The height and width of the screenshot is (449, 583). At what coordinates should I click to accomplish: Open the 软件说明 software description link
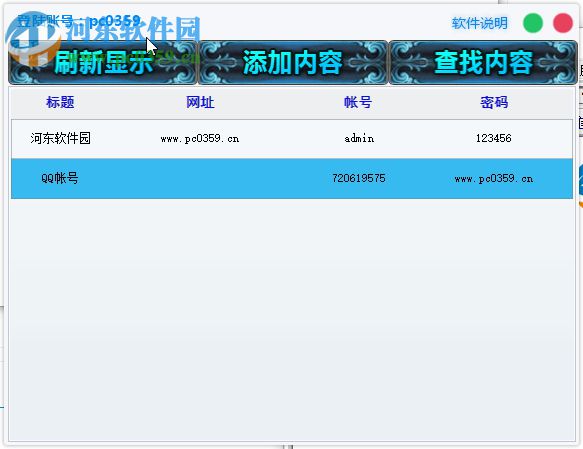[x=480, y=23]
